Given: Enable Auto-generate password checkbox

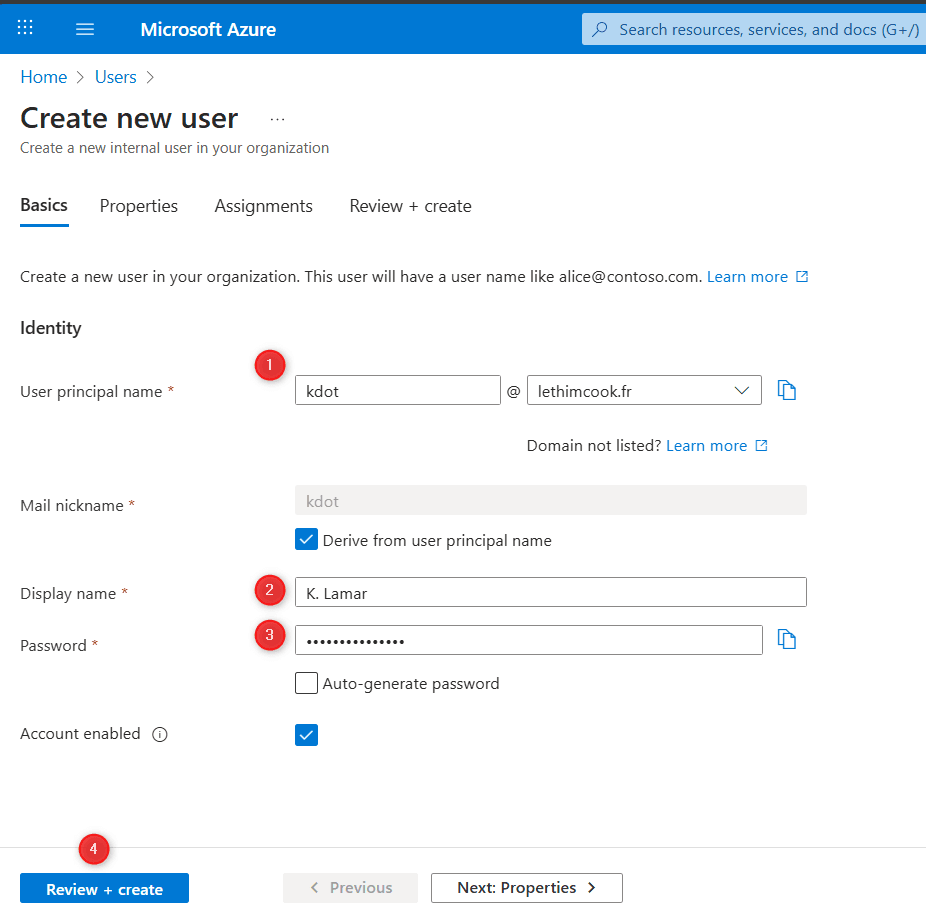Looking at the screenshot, I should coord(307,684).
